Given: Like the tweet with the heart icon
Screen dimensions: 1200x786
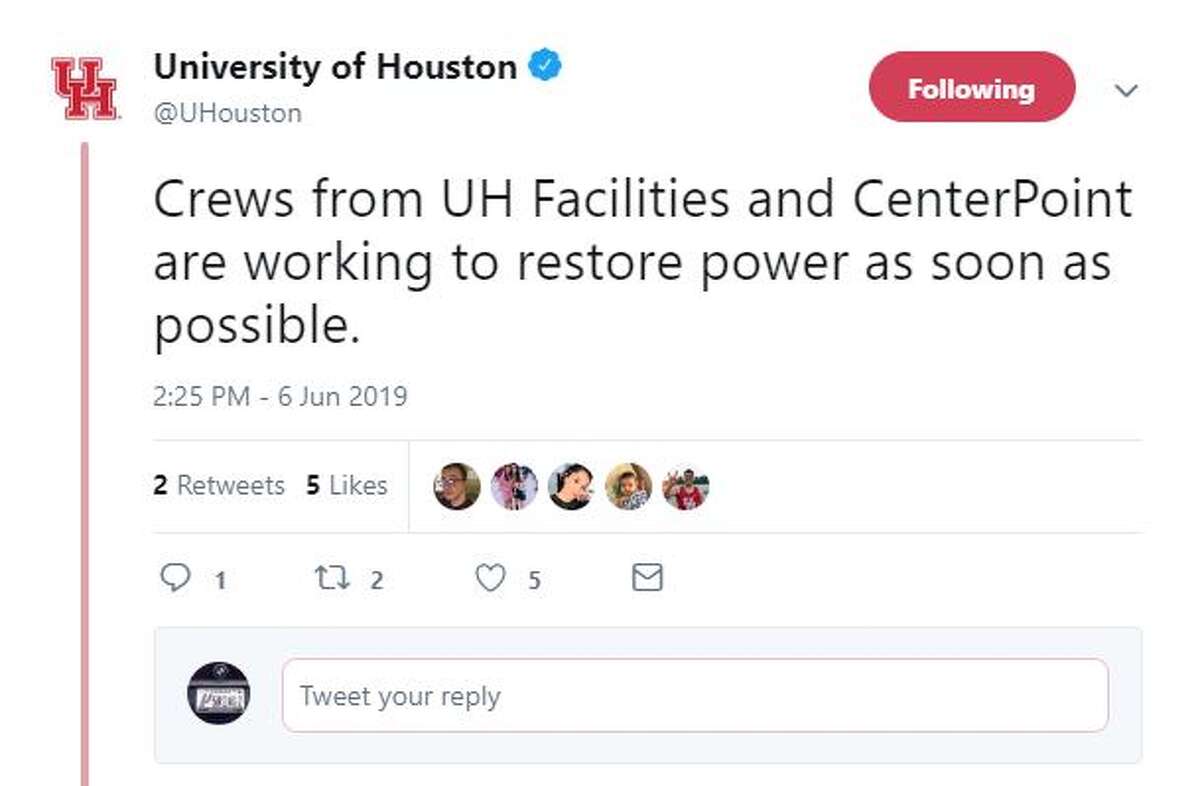Looking at the screenshot, I should pos(489,578).
